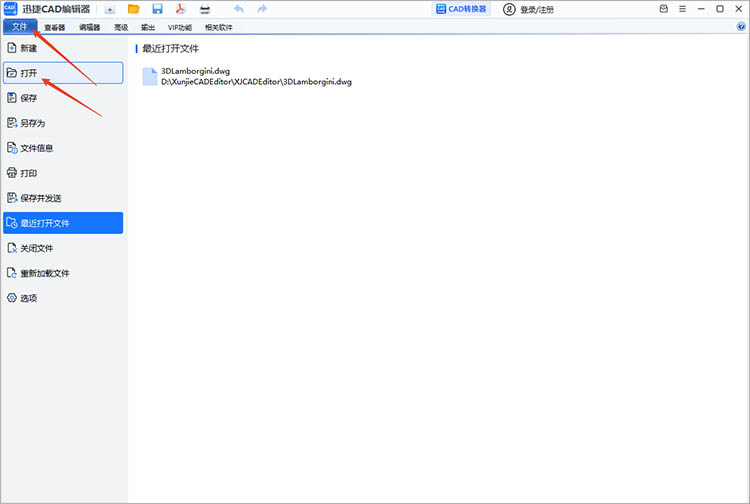The height and width of the screenshot is (504, 750).
Task: Click the new file plus icon in title bar
Action: click(109, 9)
